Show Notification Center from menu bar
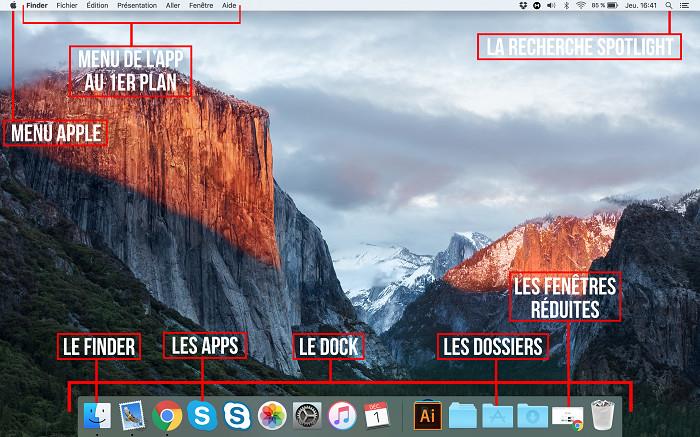This screenshot has height=437, width=700. coord(685,6)
